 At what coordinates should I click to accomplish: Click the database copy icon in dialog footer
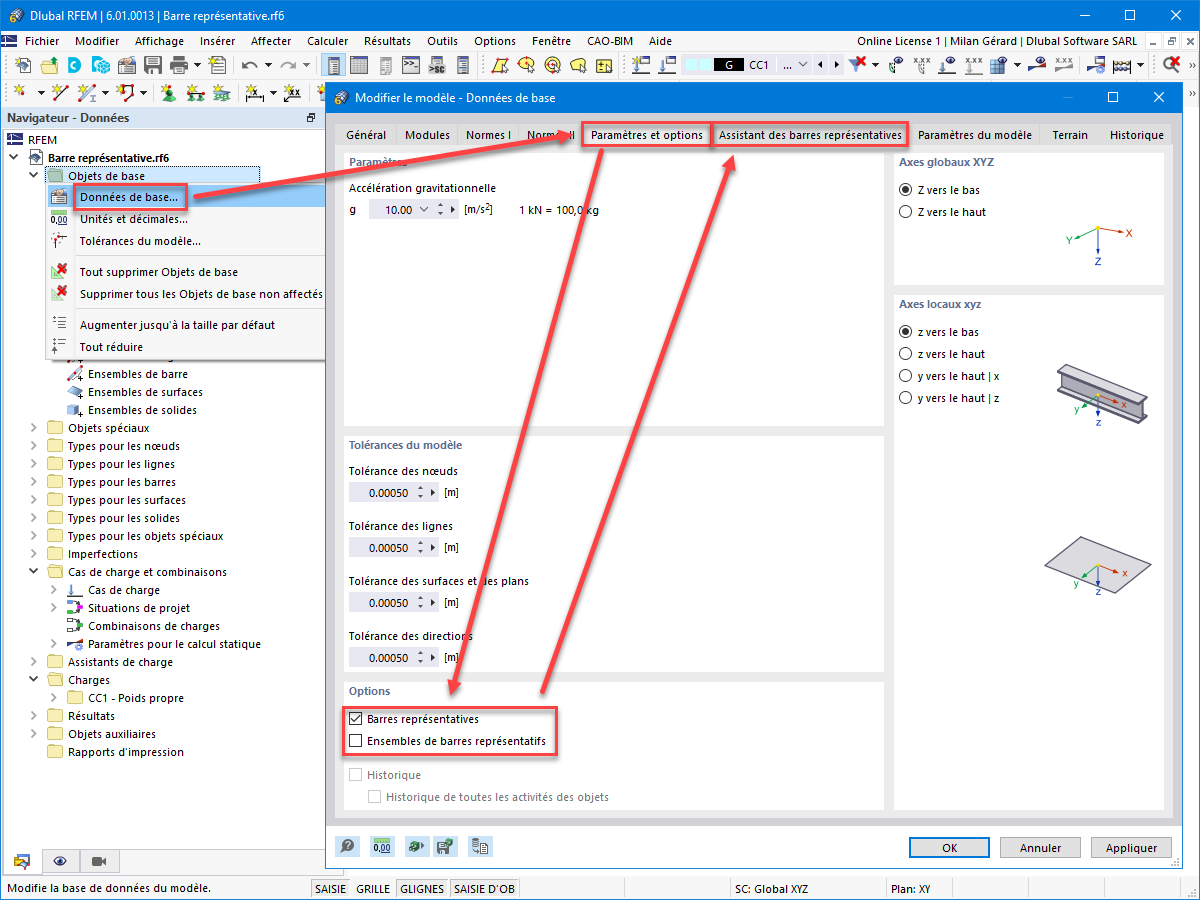(479, 846)
